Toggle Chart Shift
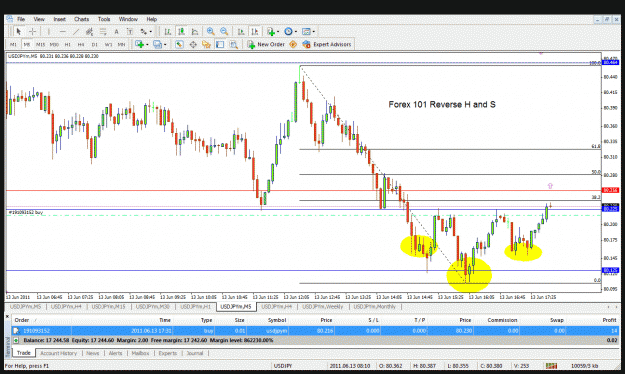 click(x=255, y=31)
